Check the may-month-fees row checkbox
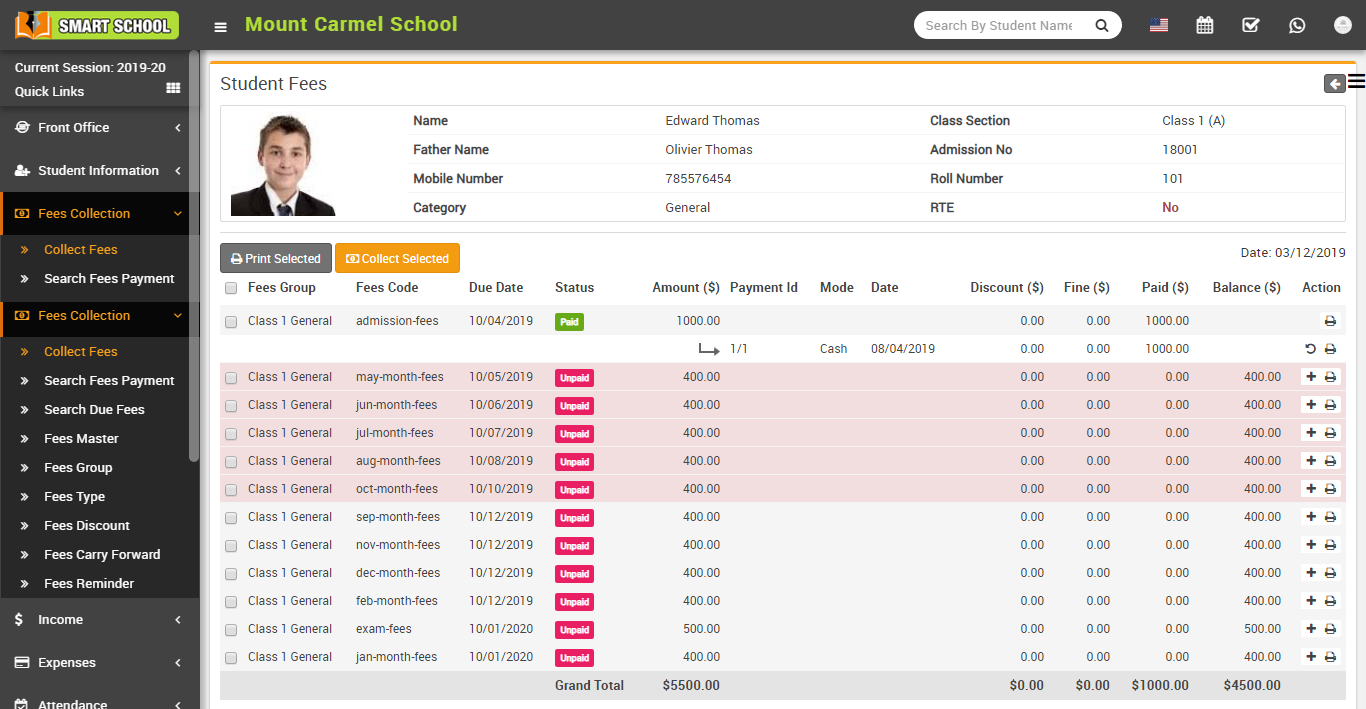 (231, 378)
